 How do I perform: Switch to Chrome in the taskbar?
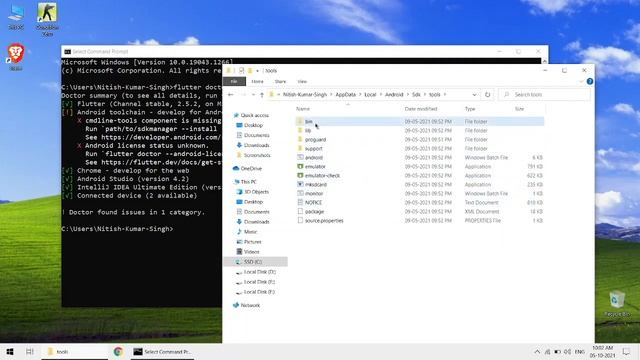click(x=118, y=351)
